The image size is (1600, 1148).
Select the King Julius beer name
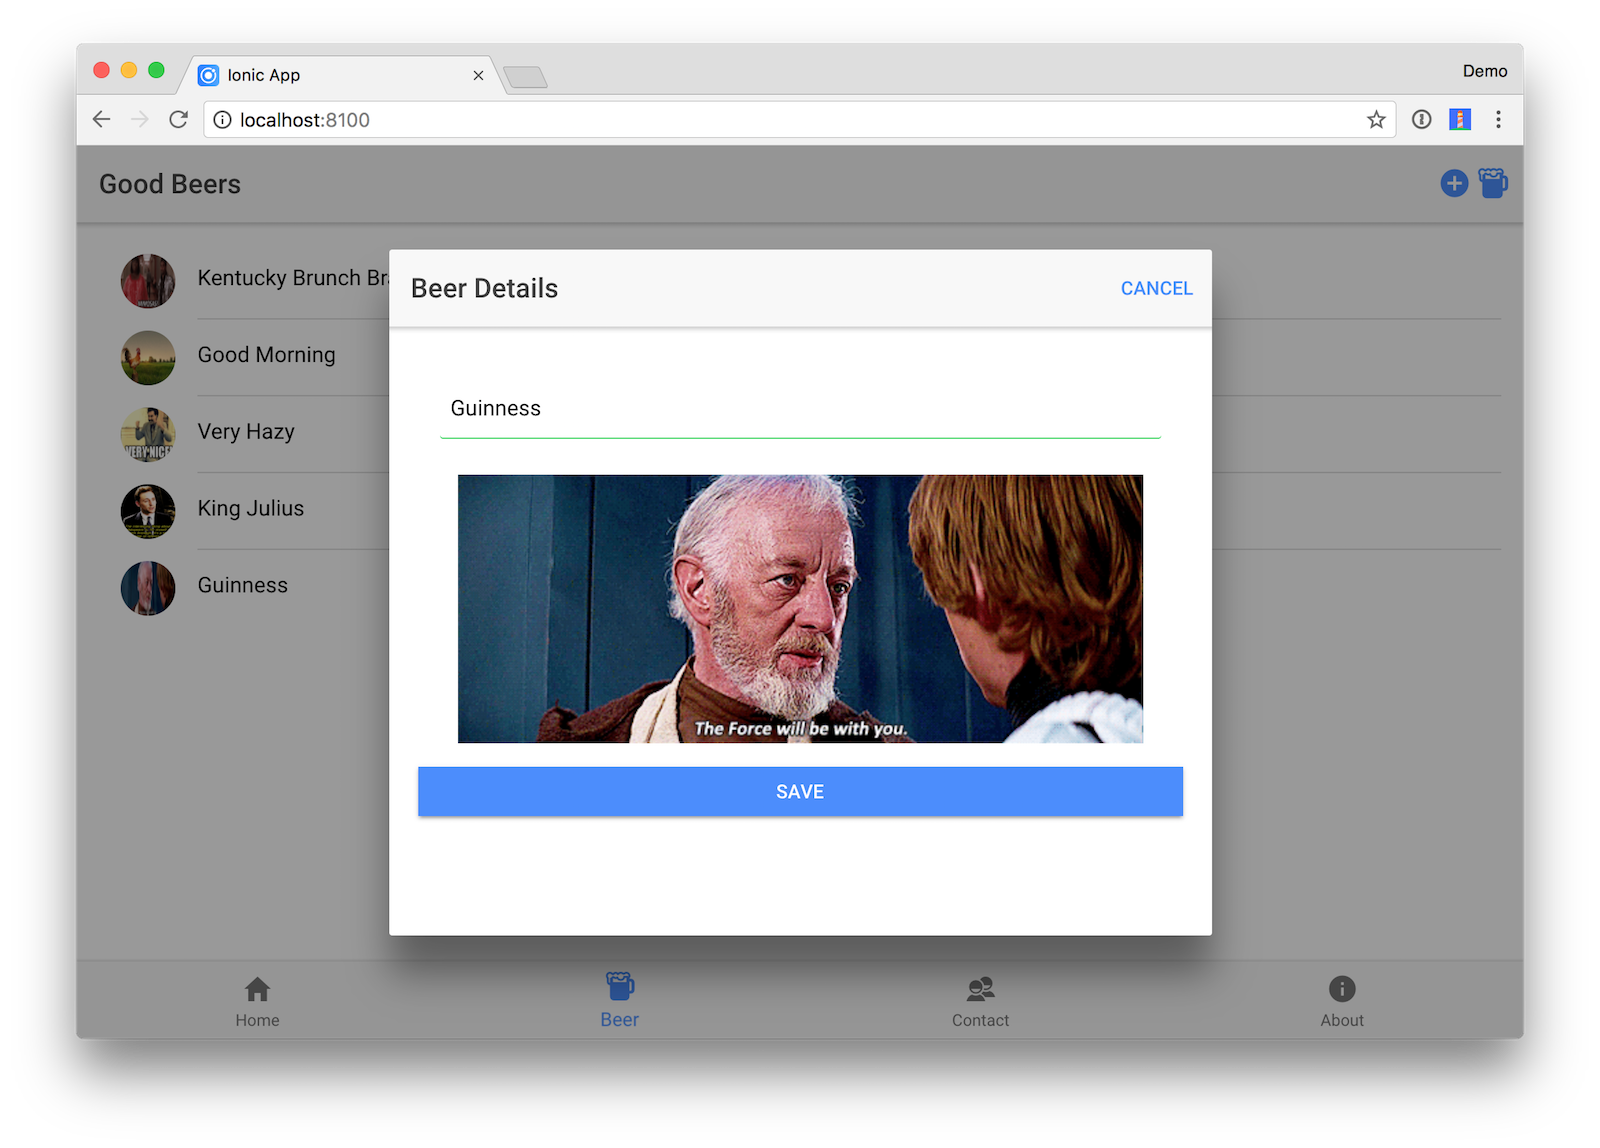[x=250, y=508]
